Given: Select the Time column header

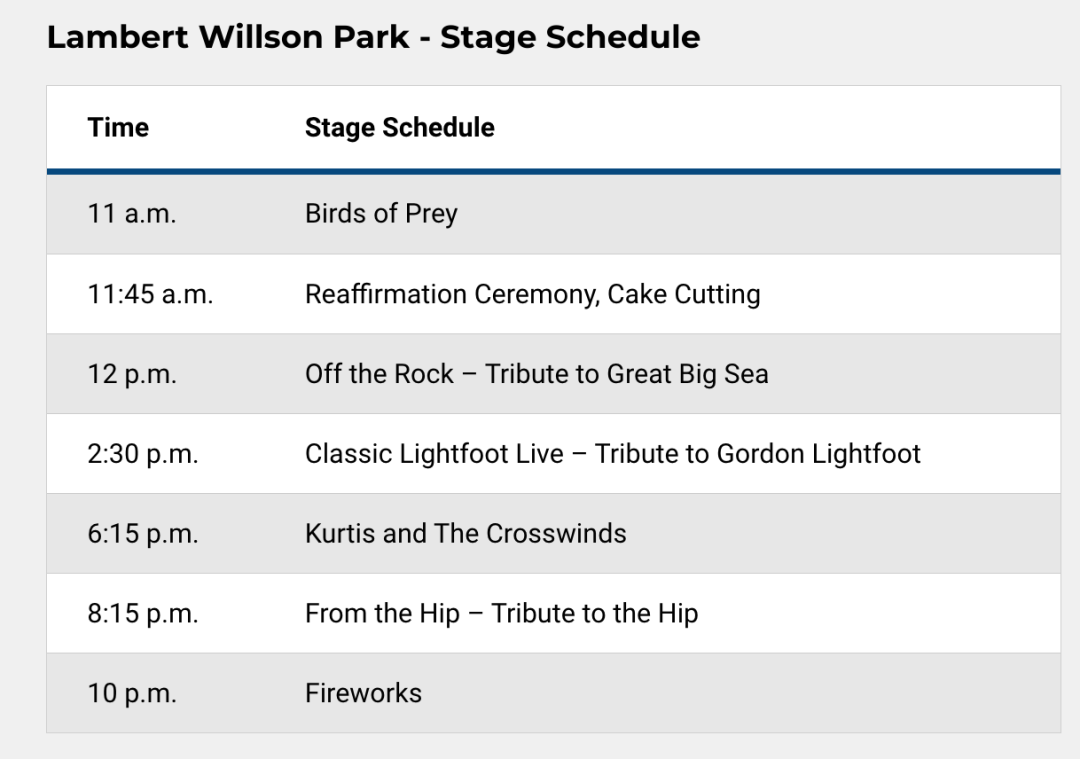Looking at the screenshot, I should coord(118,127).
